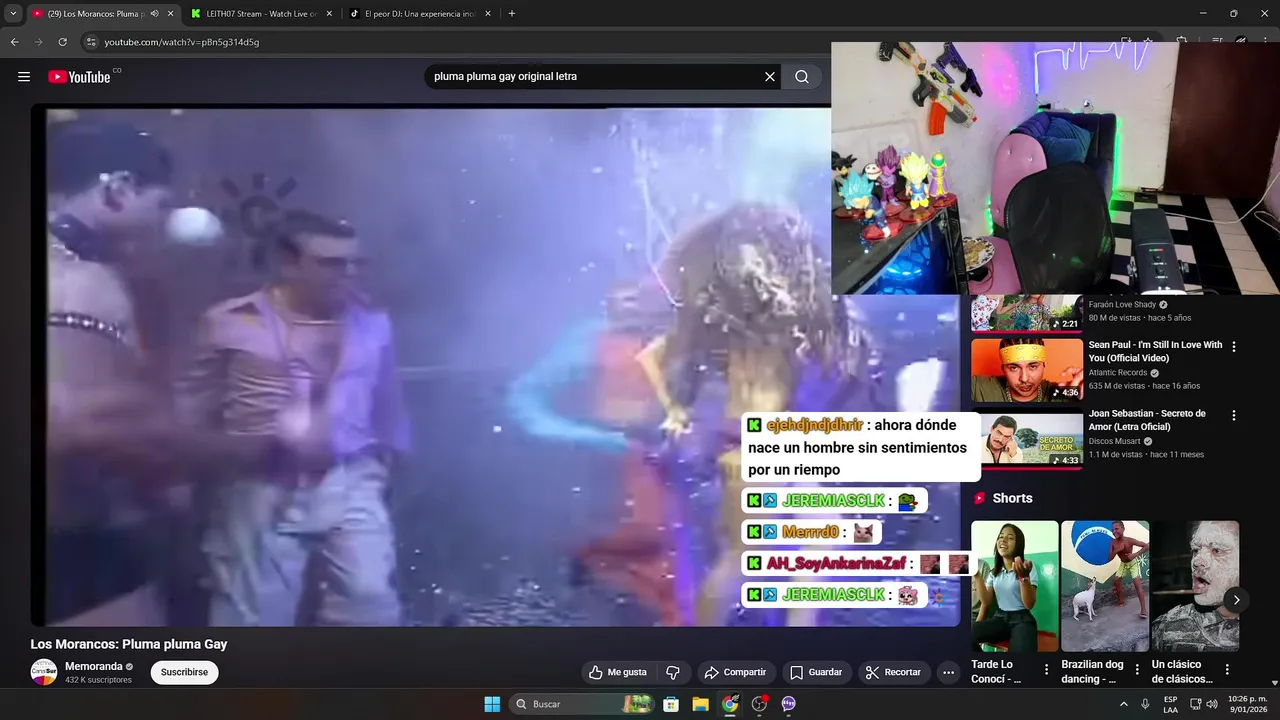This screenshot has width=1280, height=720.
Task: Open the Brazilian dog dancing short
Action: pos(1104,586)
